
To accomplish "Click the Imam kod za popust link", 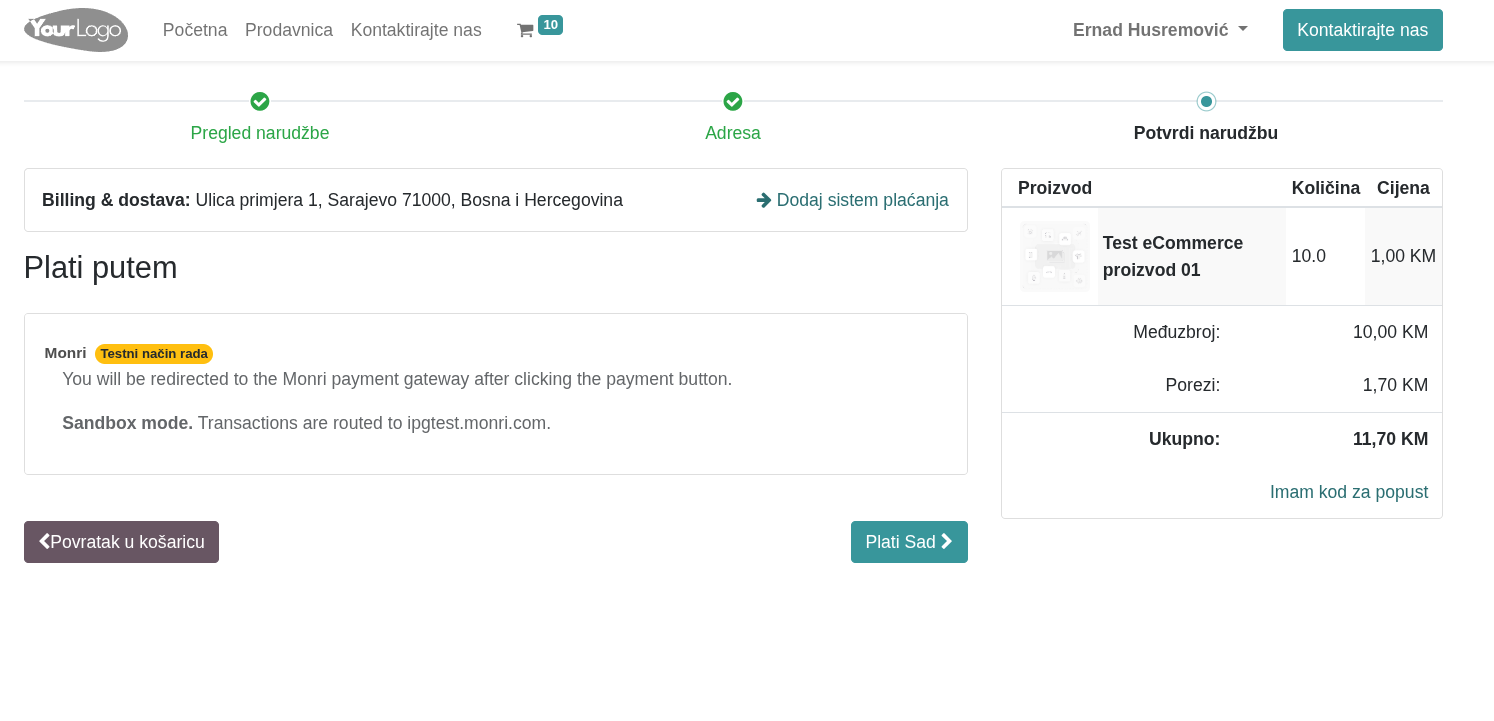I will coord(1348,492).
